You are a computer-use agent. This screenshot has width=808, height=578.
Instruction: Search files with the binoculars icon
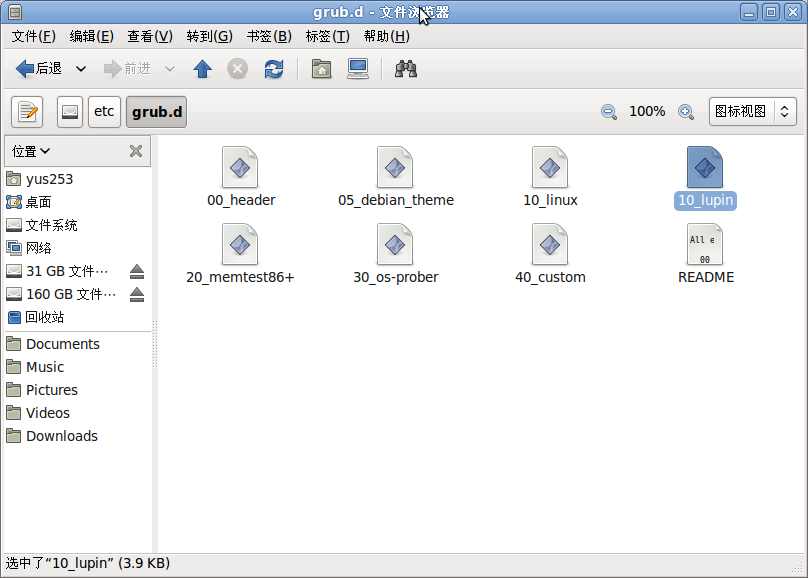(x=406, y=69)
